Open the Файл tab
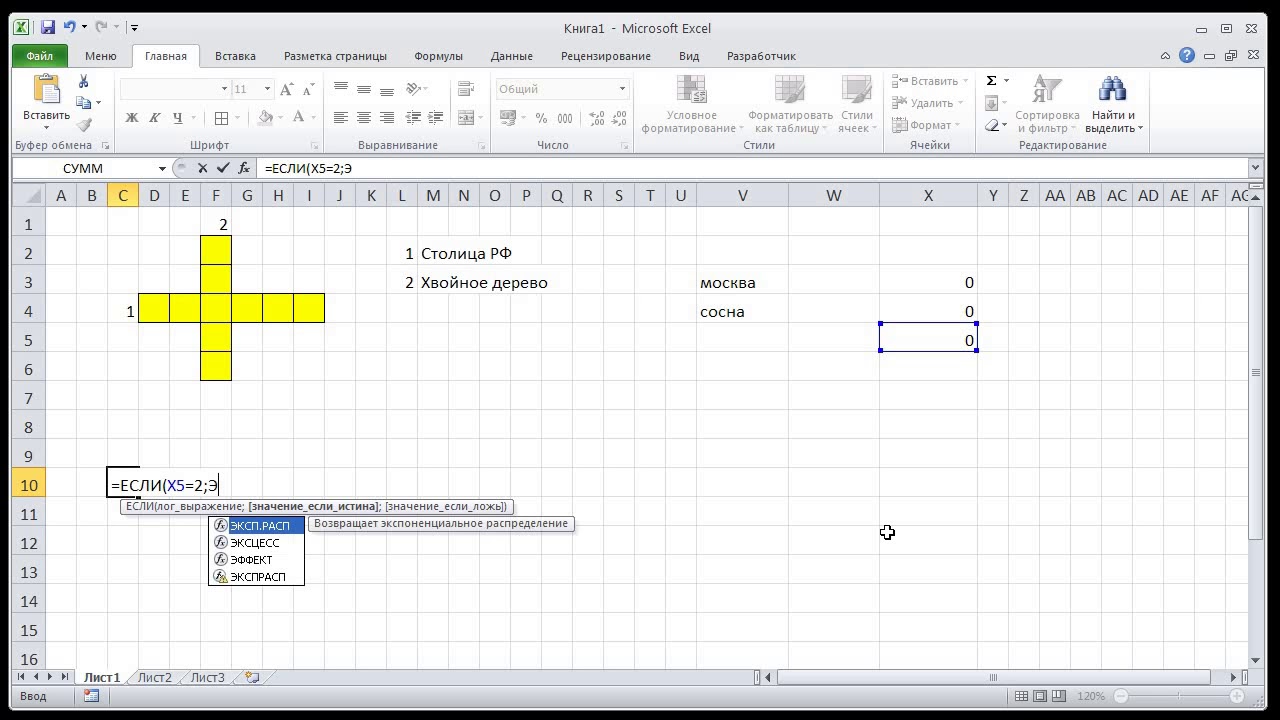 [x=40, y=56]
